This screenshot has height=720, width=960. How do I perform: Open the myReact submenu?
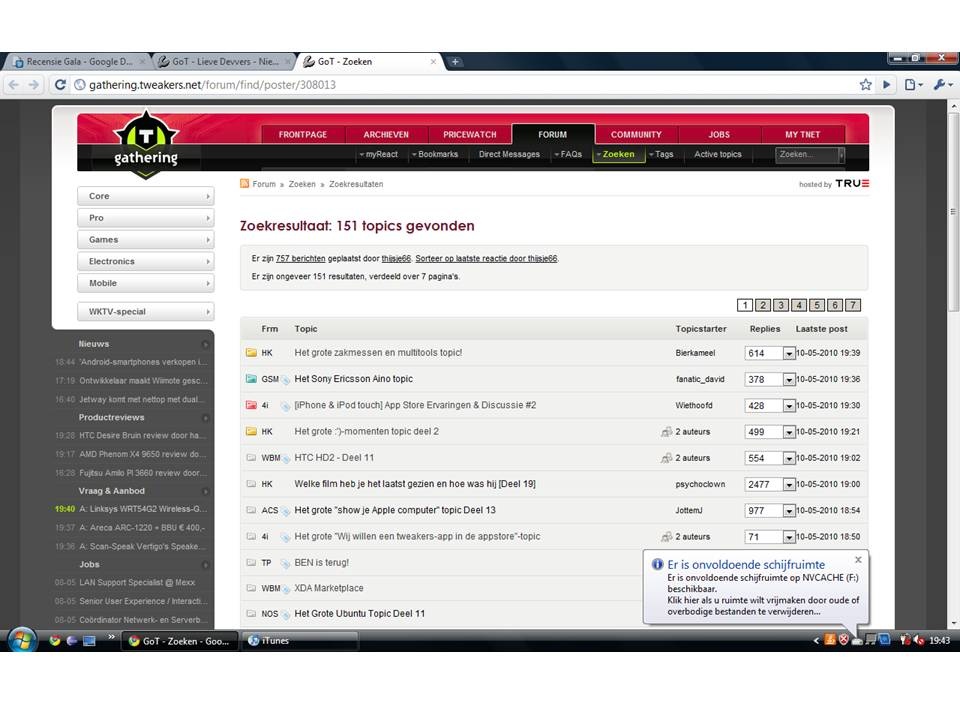point(378,154)
